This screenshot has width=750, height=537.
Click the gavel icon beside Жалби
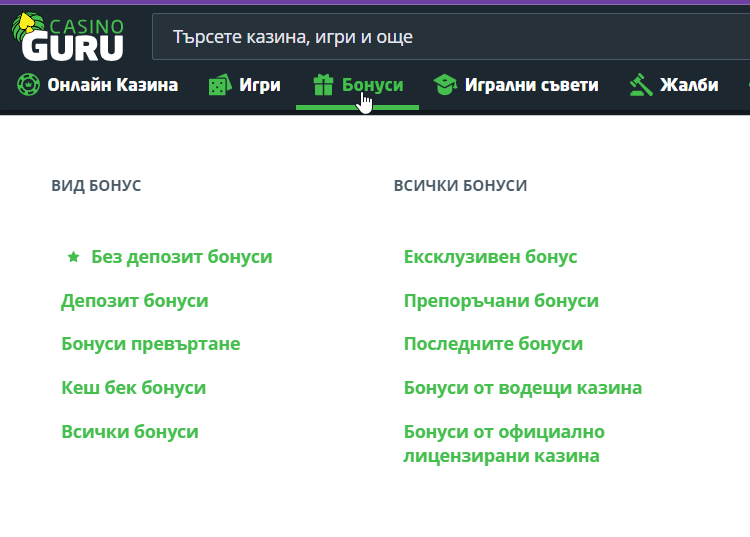click(x=641, y=85)
